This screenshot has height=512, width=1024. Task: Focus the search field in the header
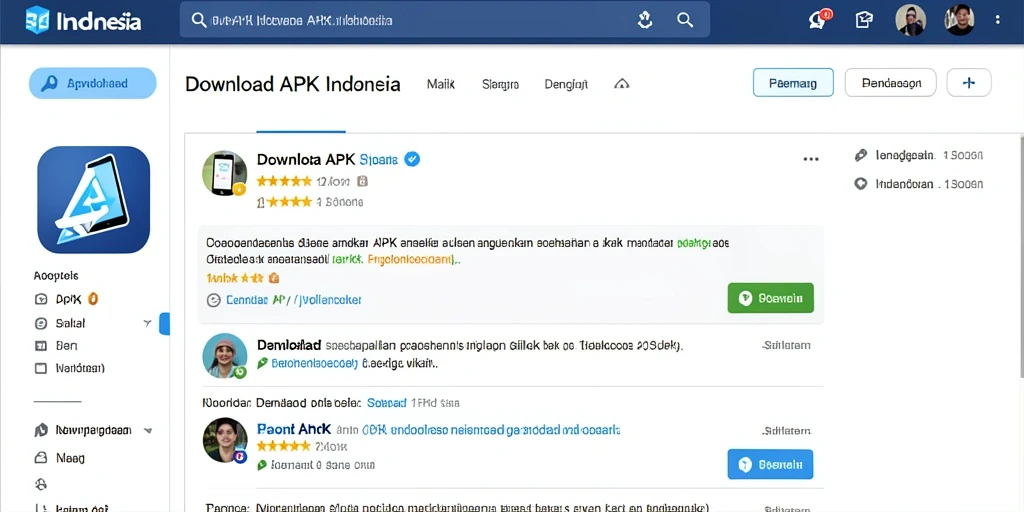click(444, 20)
